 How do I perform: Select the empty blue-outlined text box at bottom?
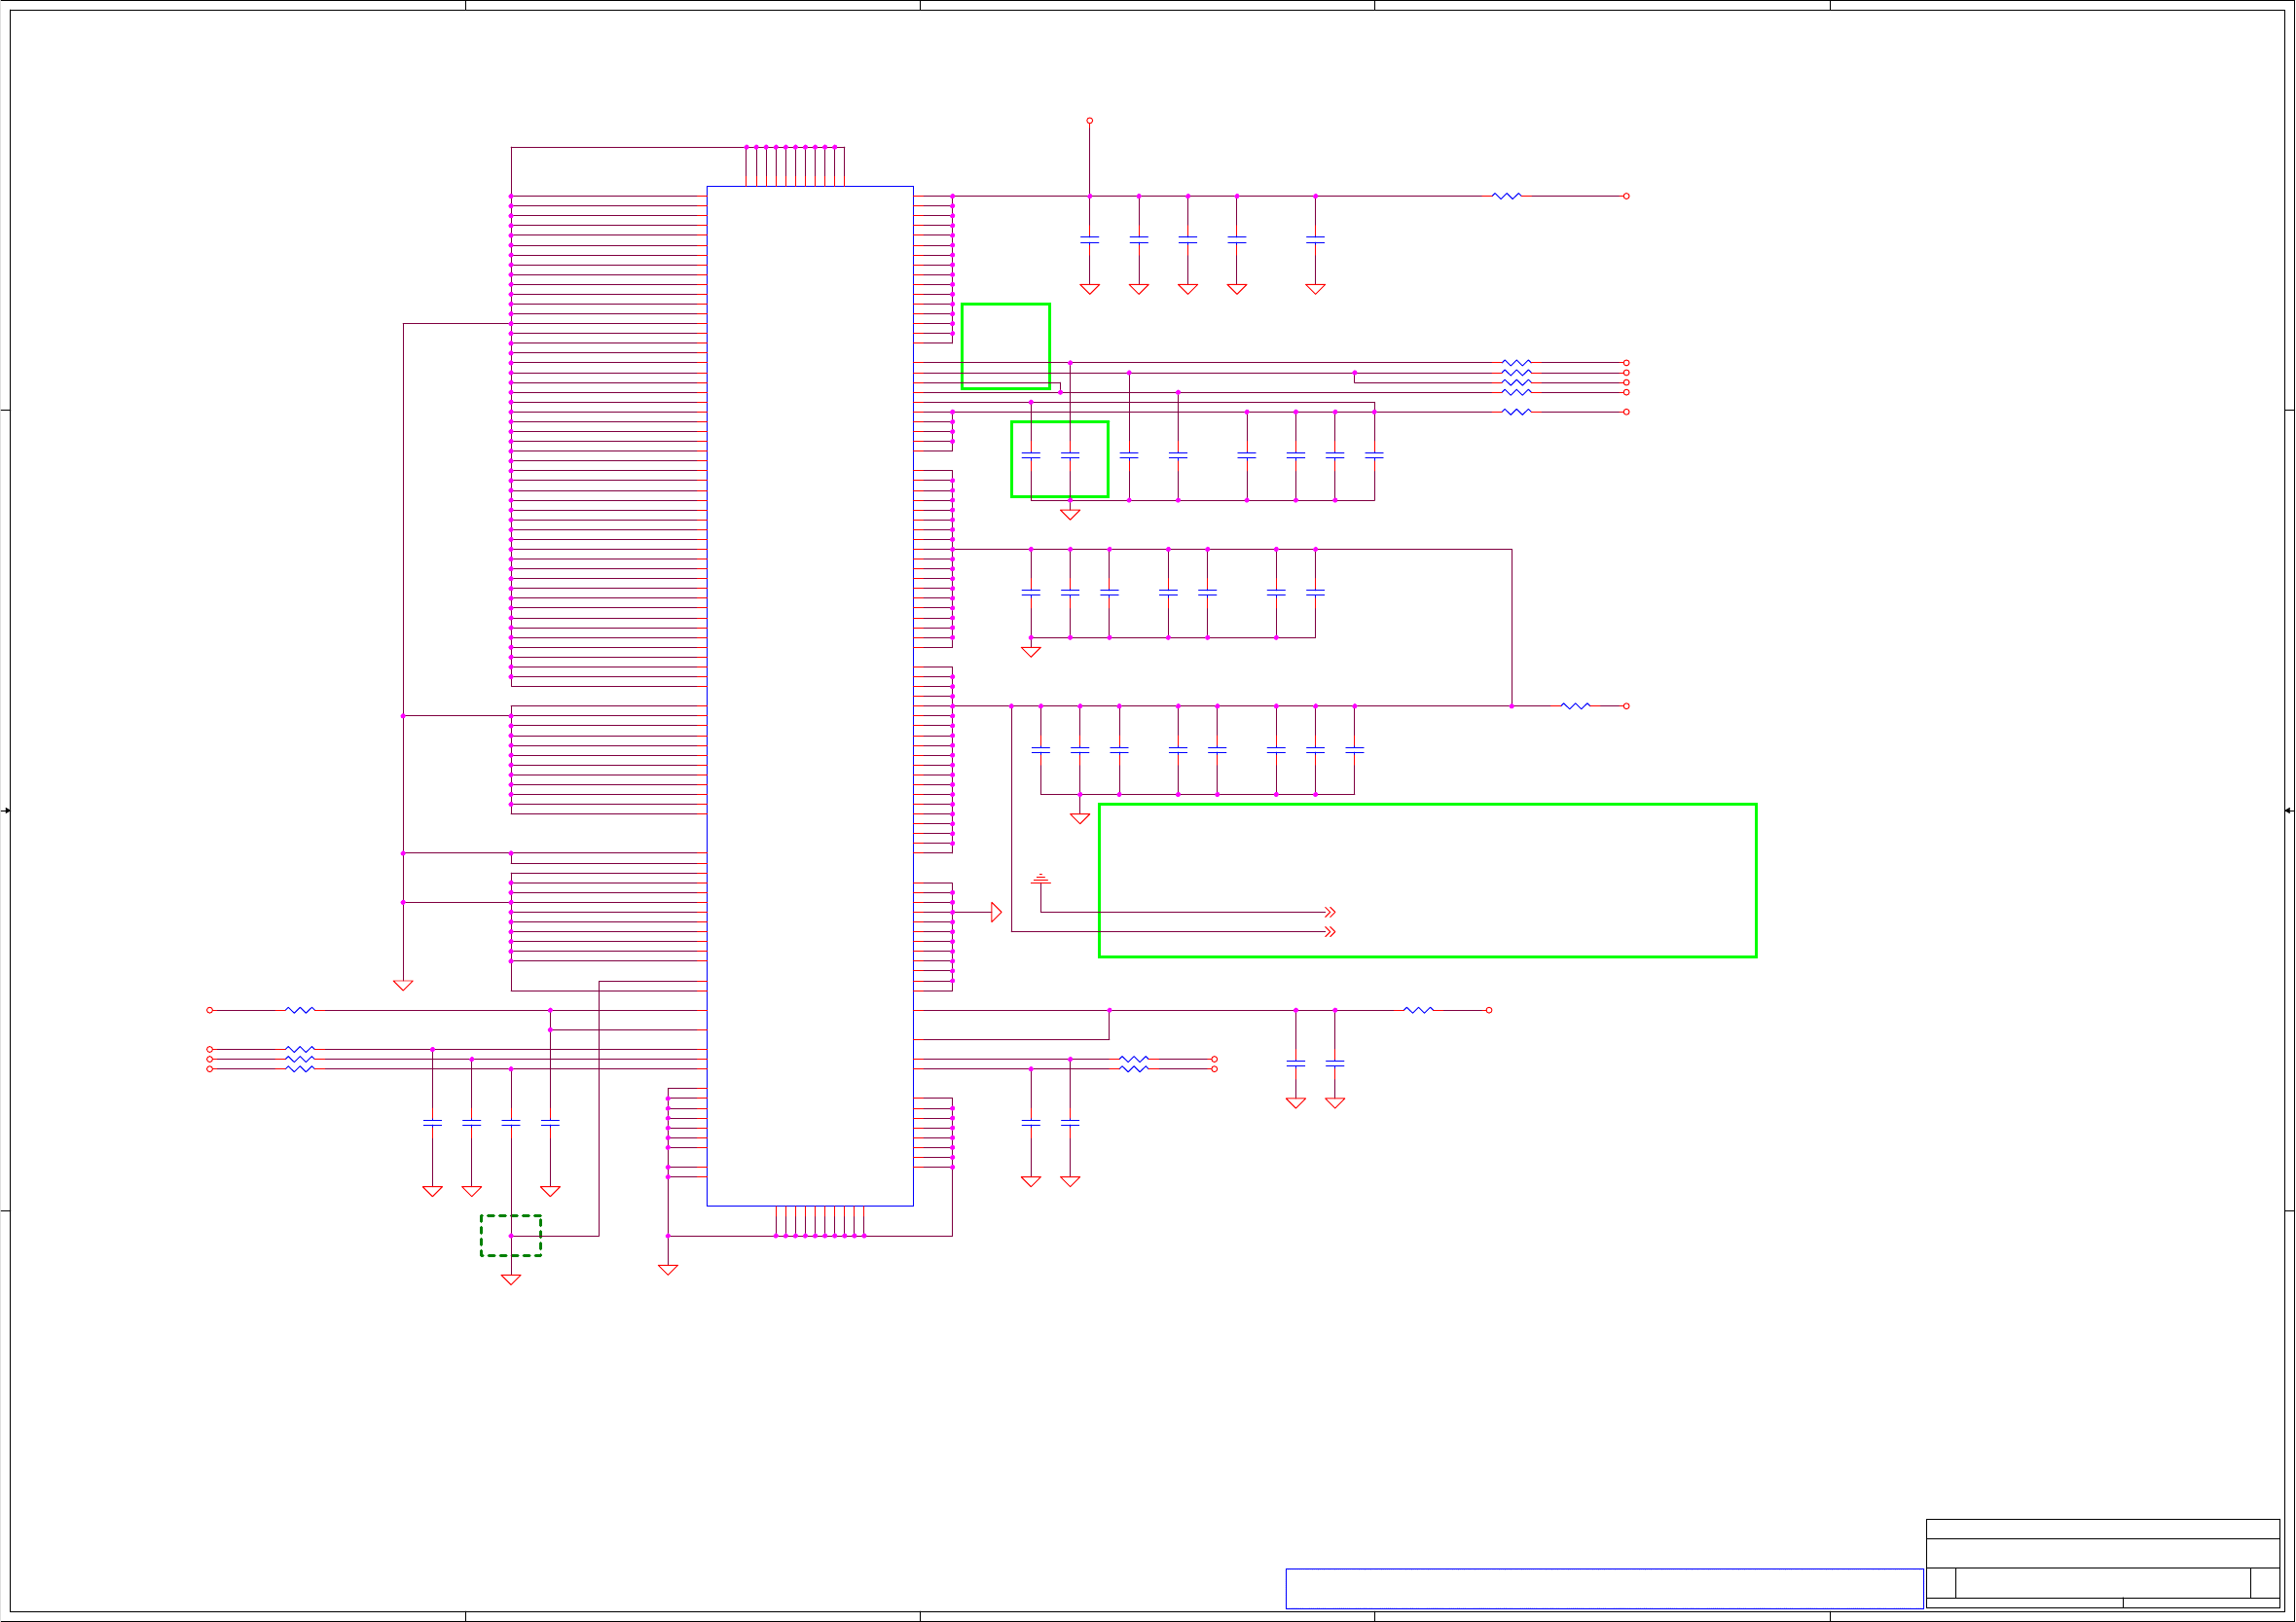tap(1603, 1588)
